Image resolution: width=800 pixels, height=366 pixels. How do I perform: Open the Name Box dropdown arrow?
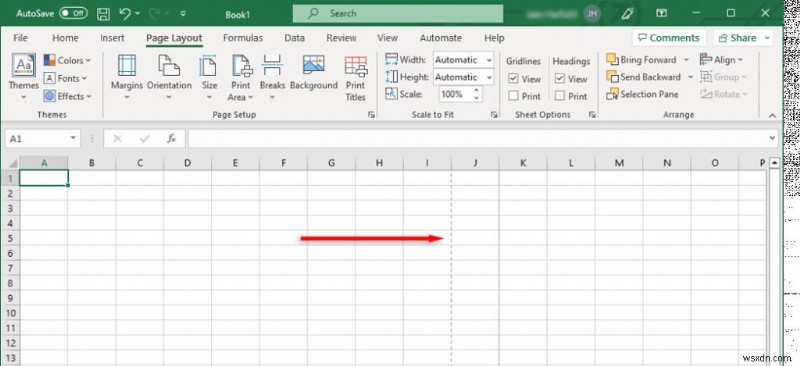[73, 138]
